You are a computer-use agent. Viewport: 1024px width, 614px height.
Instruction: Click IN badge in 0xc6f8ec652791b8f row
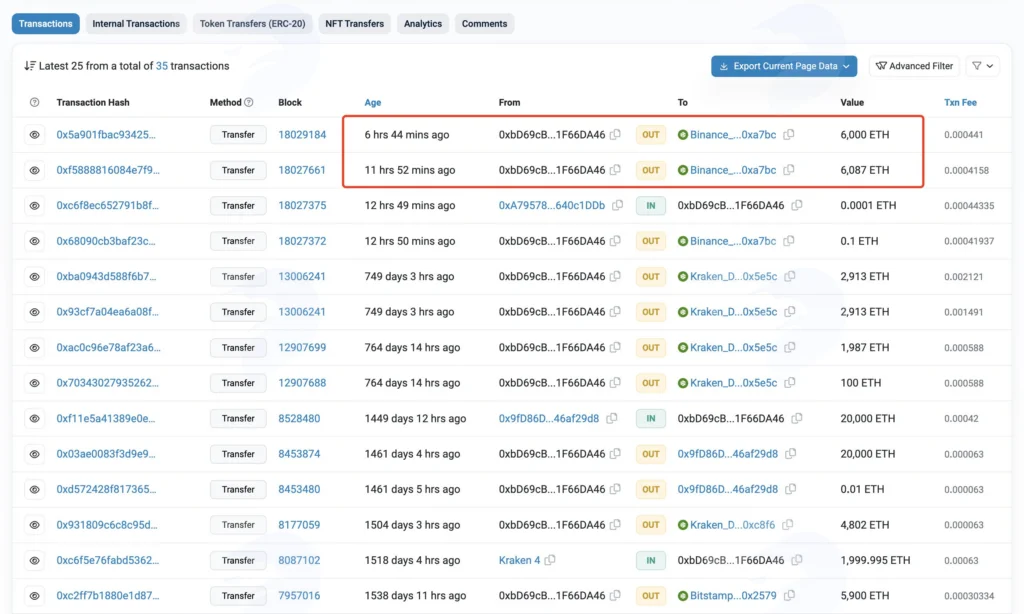[x=650, y=205]
